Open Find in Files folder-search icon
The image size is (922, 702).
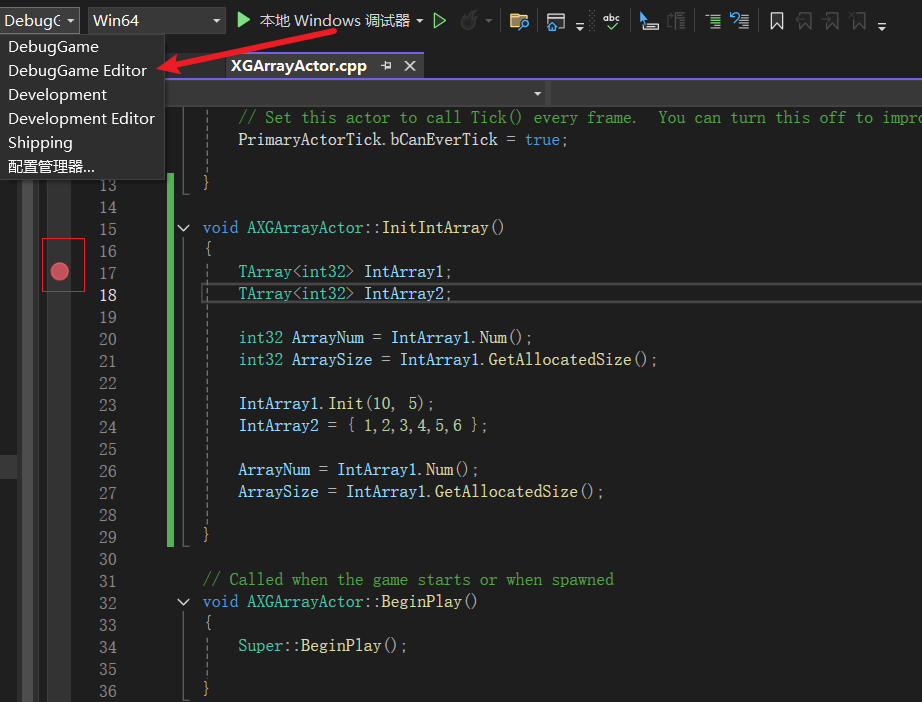(519, 22)
